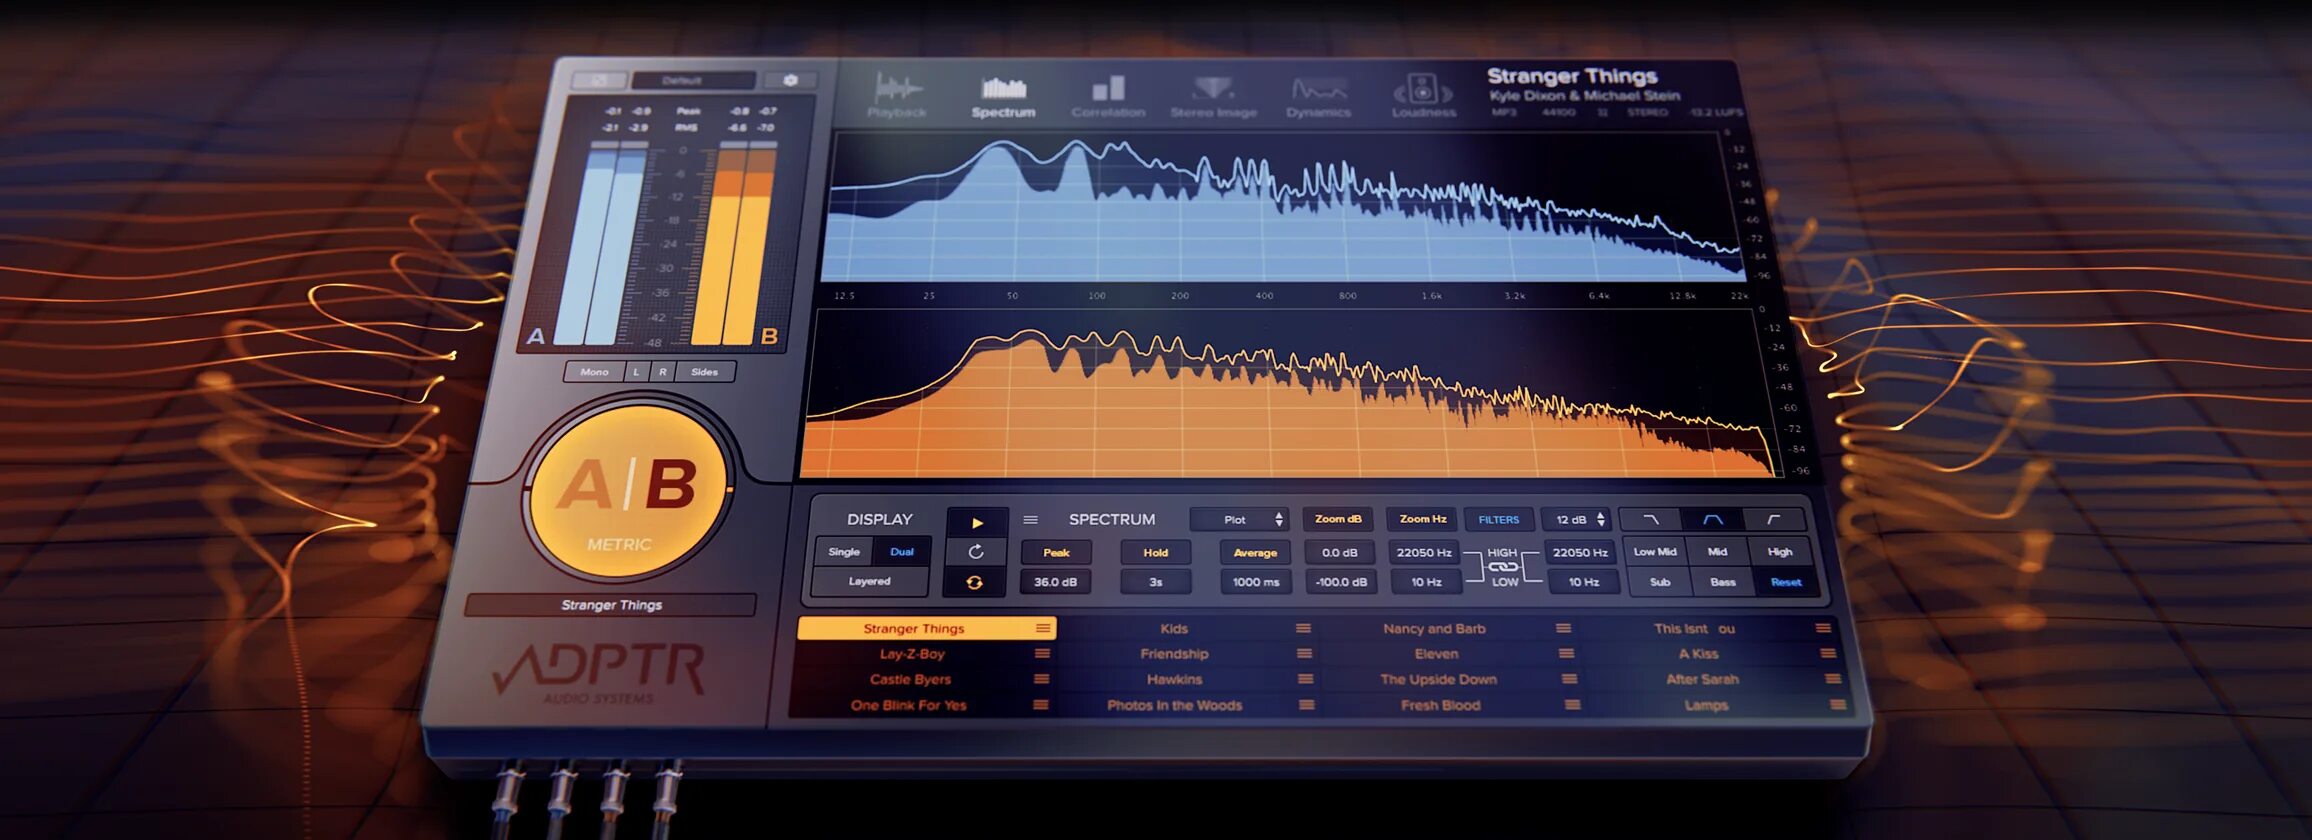Open menu icon for Fresh Blood

(x=1572, y=705)
